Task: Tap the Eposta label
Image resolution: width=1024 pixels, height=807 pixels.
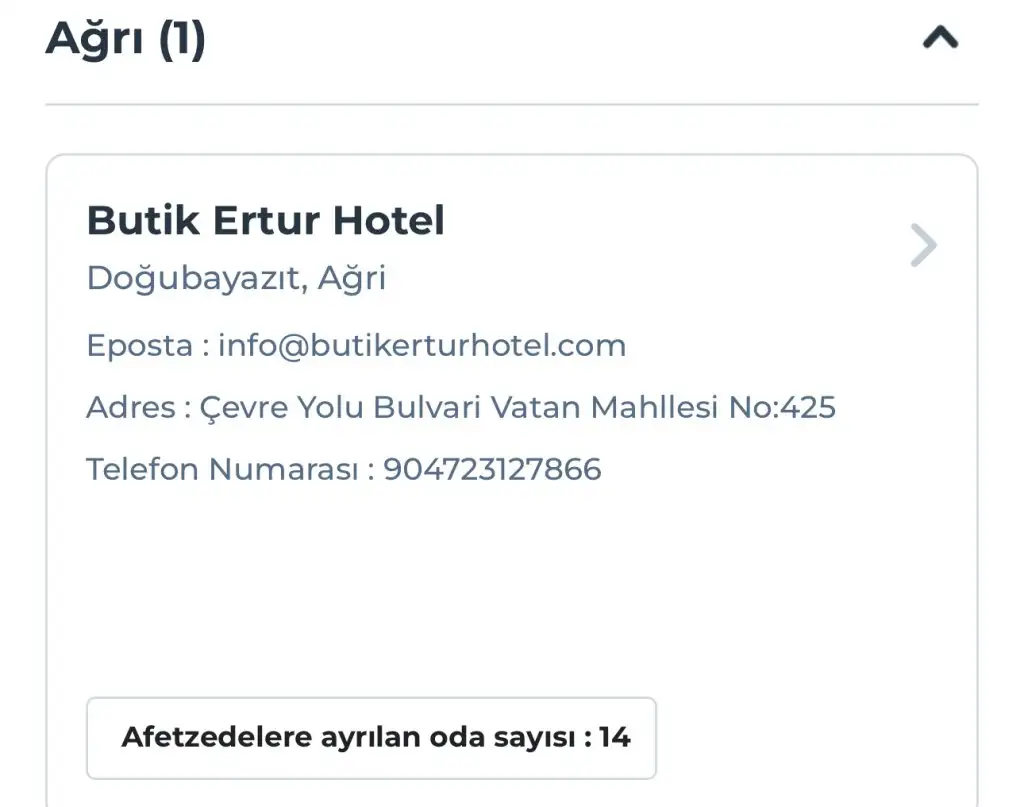Action: tap(139, 346)
